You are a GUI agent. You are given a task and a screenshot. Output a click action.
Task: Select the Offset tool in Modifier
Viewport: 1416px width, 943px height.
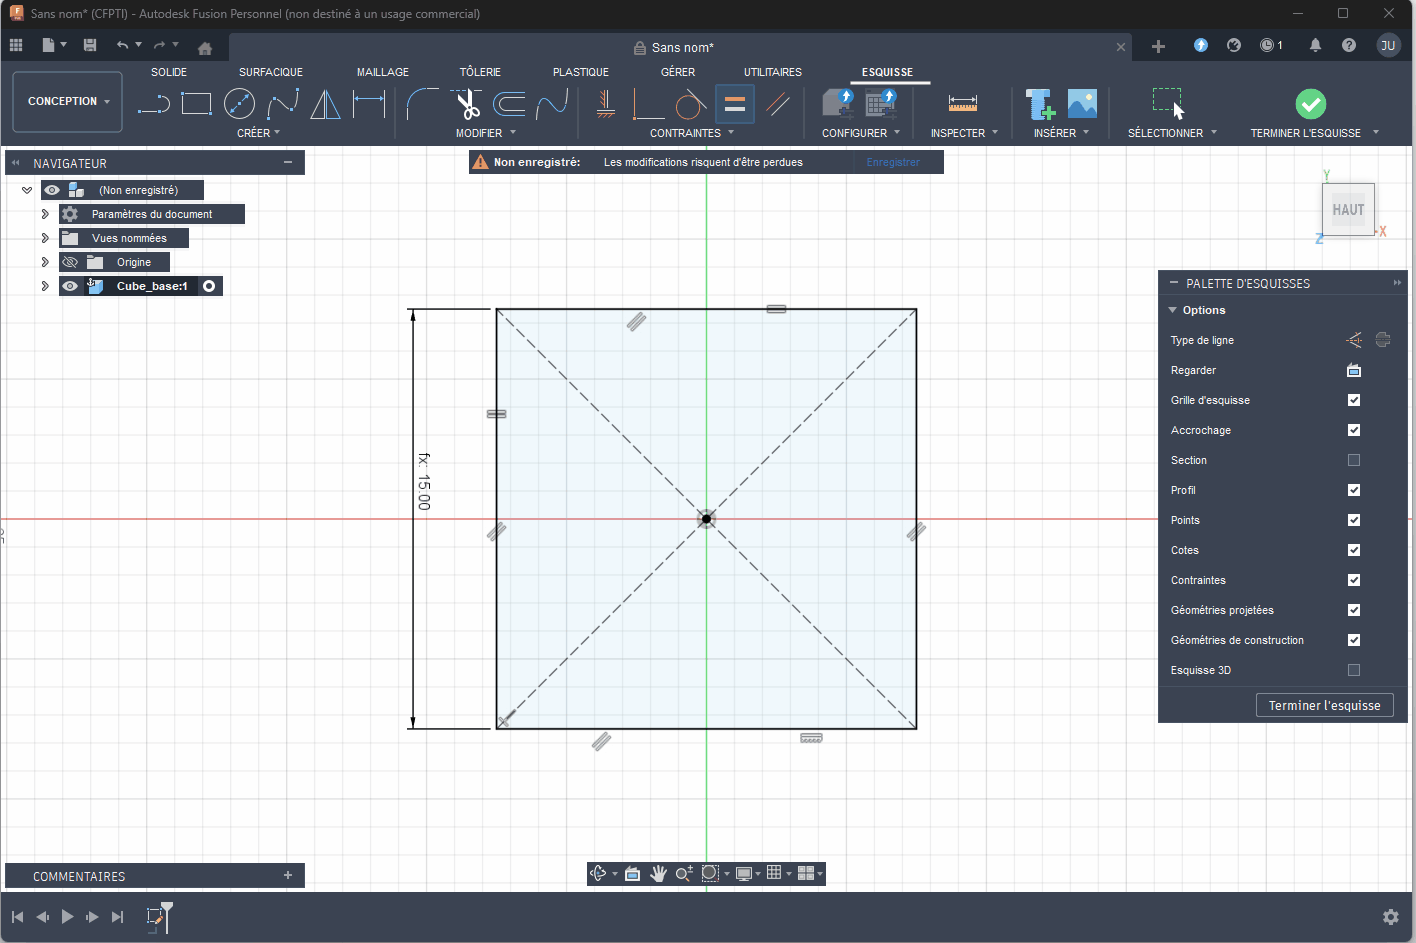pos(510,103)
